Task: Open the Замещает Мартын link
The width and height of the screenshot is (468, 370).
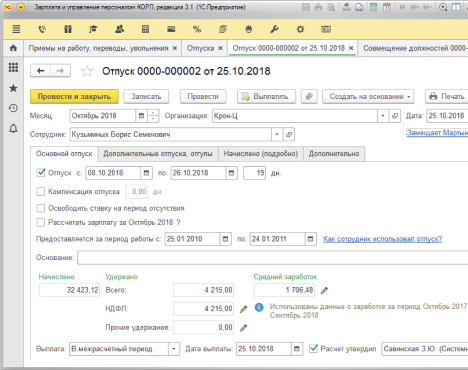Action: (x=437, y=133)
